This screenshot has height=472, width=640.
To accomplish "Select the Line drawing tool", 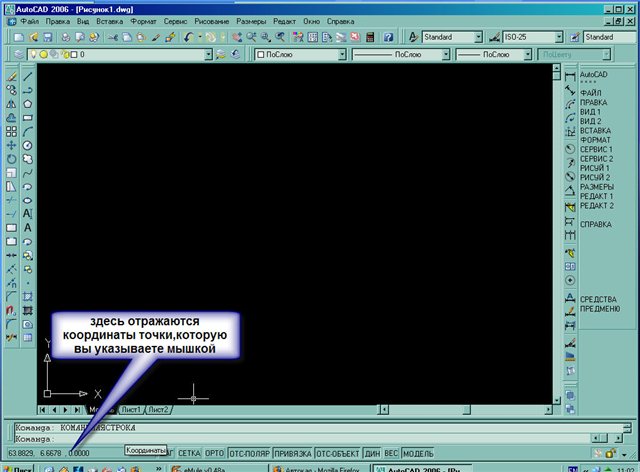I will [28, 75].
